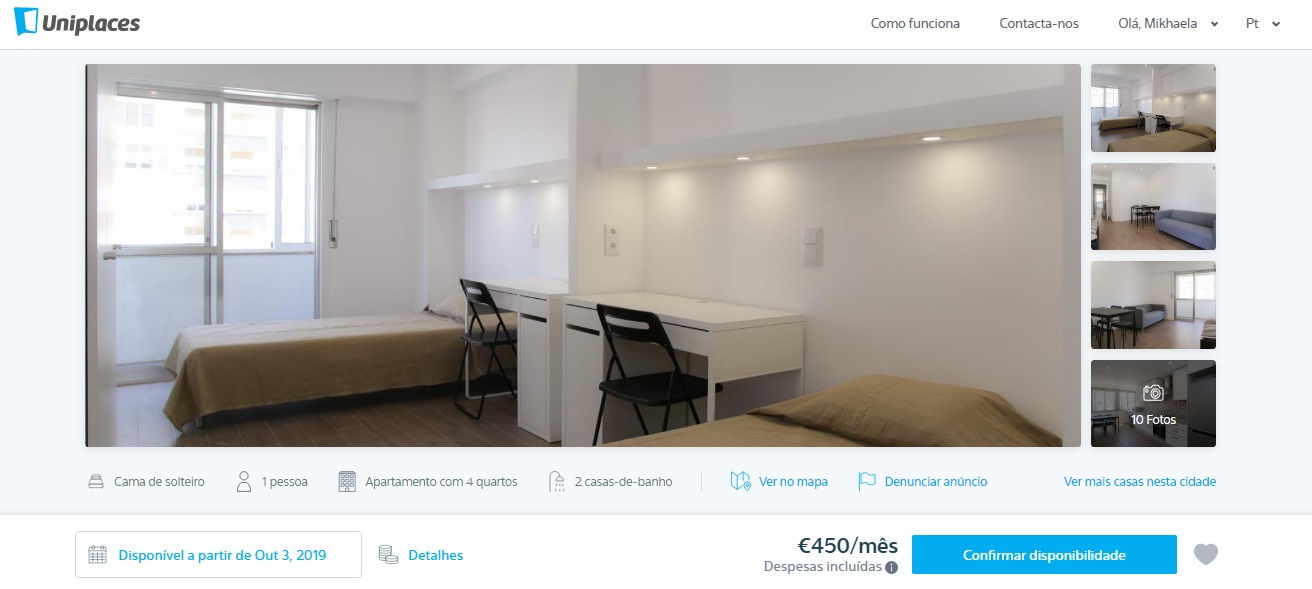Image resolution: width=1312 pixels, height=589 pixels.
Task: Click the flag icon for Denunciar anúncio
Action: [867, 481]
